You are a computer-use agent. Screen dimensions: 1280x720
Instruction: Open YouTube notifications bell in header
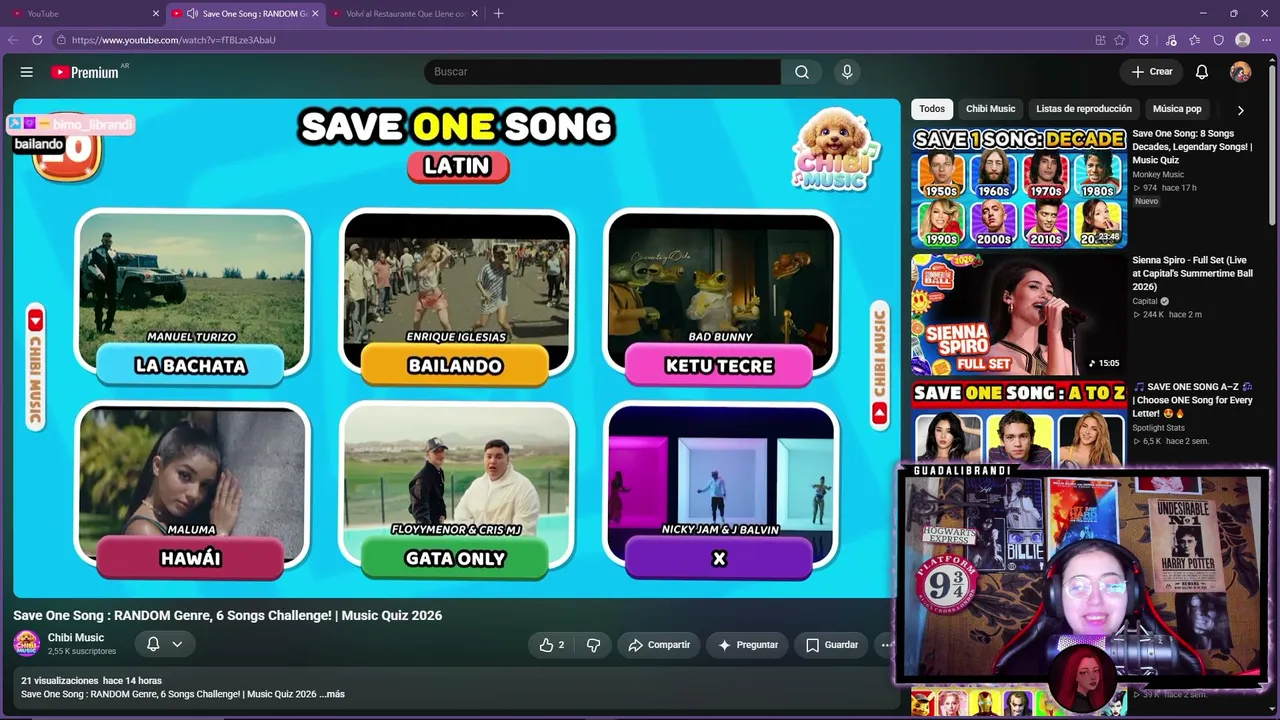click(1202, 72)
